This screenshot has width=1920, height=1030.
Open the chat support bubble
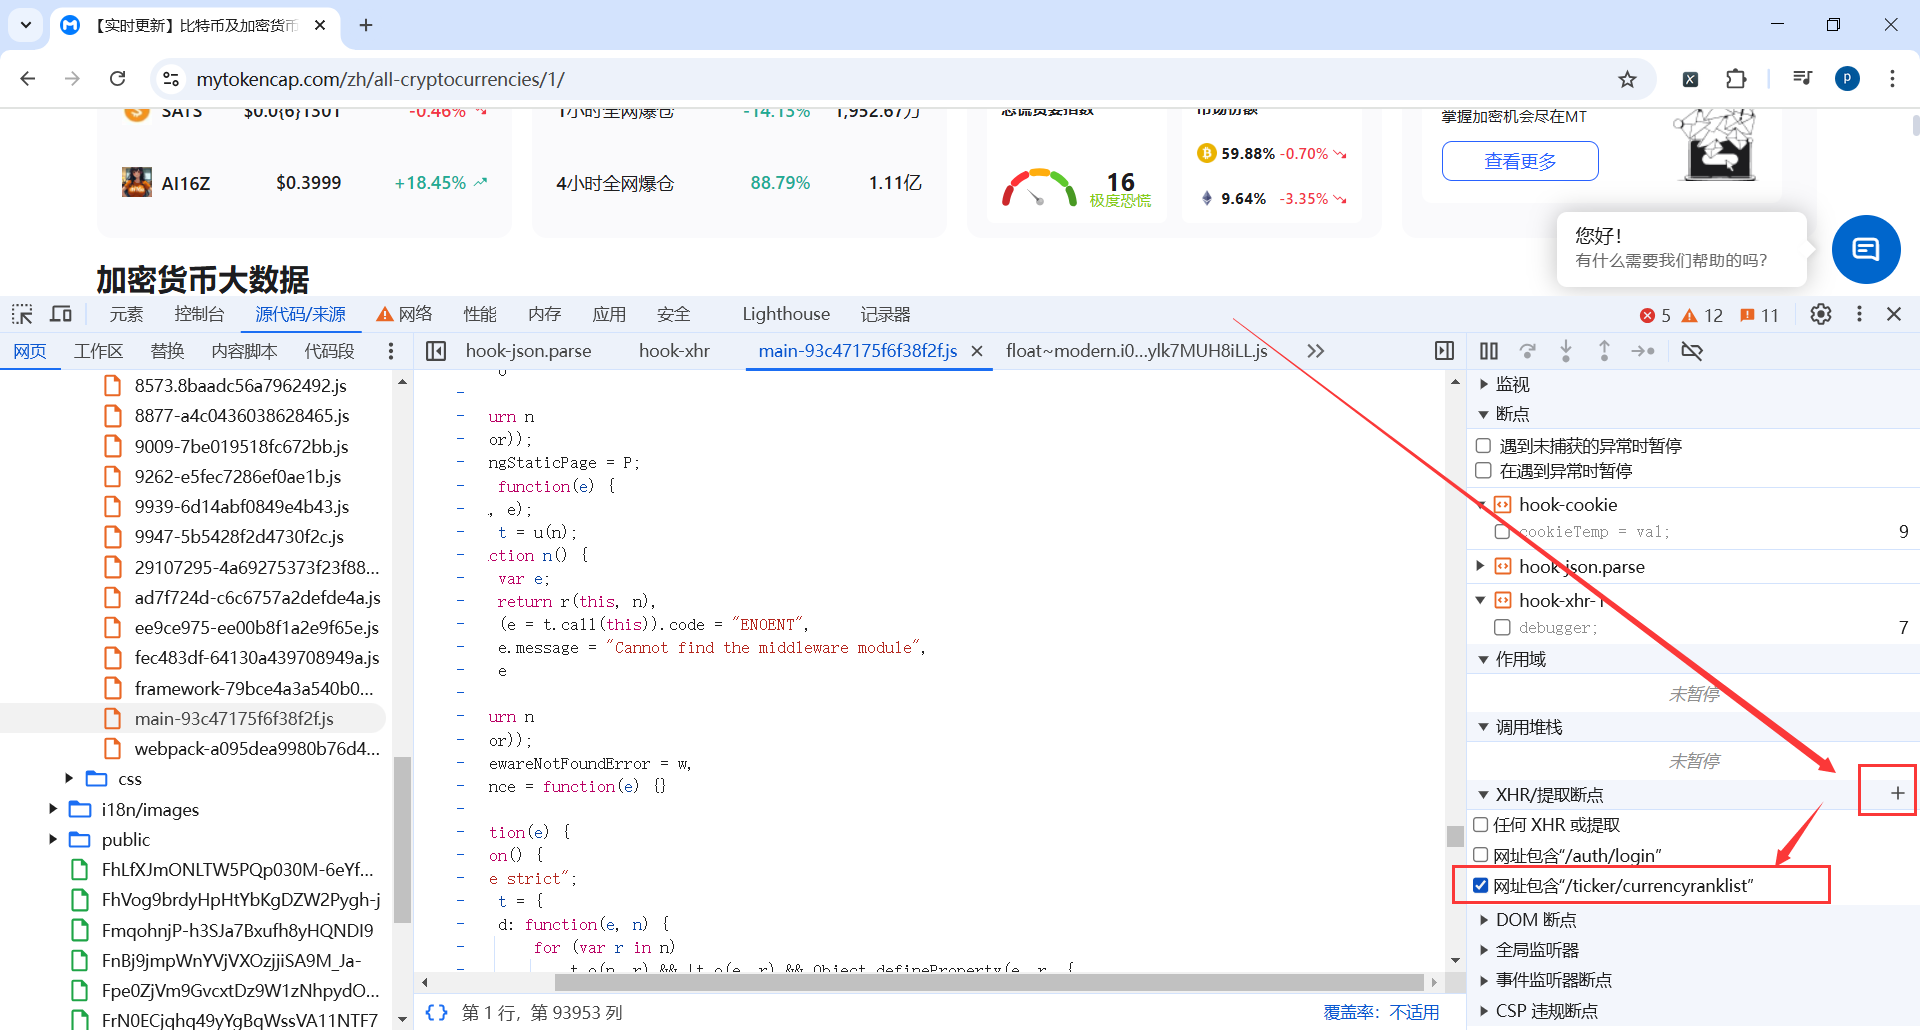[1866, 249]
